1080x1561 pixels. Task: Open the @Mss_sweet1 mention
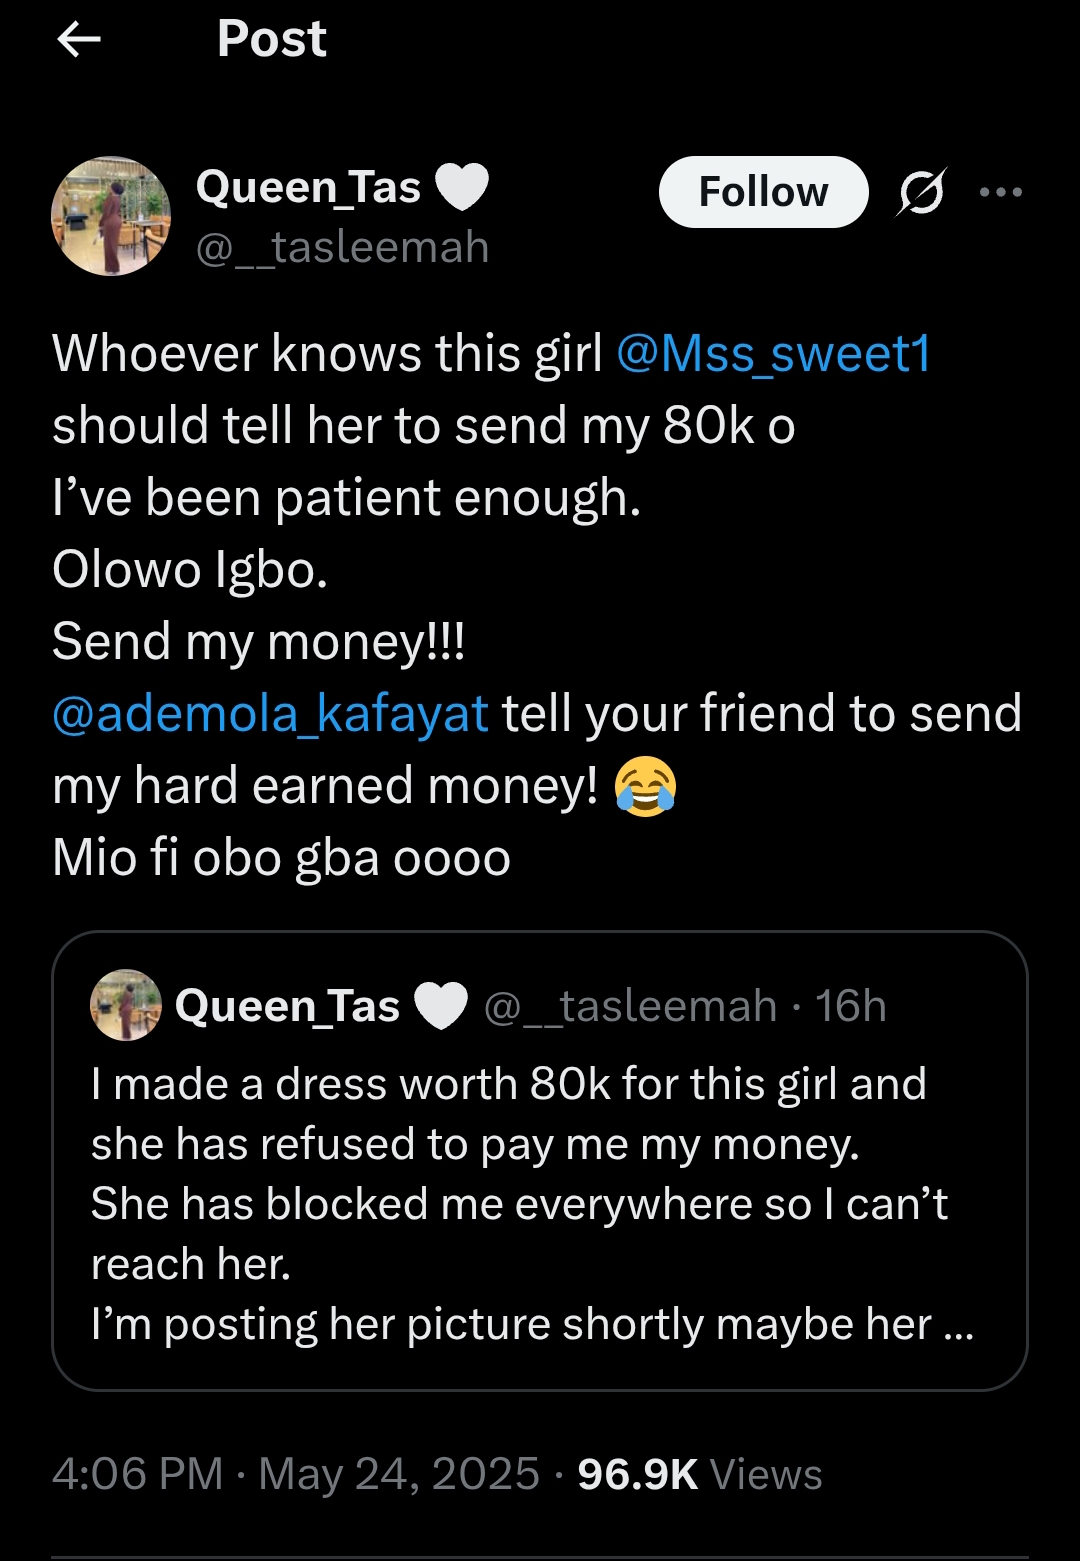point(773,354)
